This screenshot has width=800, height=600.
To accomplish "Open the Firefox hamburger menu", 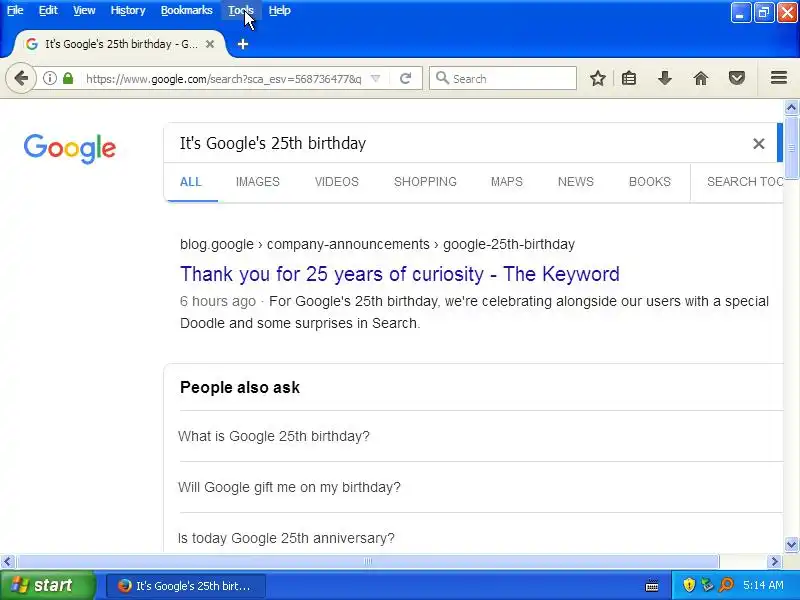I will (779, 78).
